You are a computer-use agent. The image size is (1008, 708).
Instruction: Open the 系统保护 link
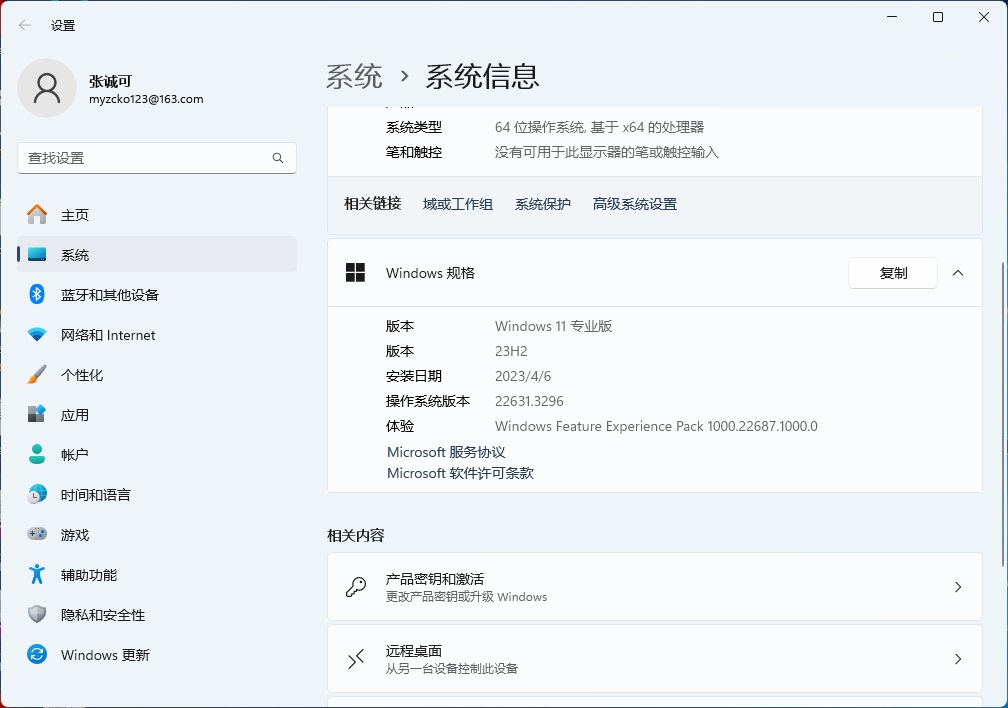(543, 204)
